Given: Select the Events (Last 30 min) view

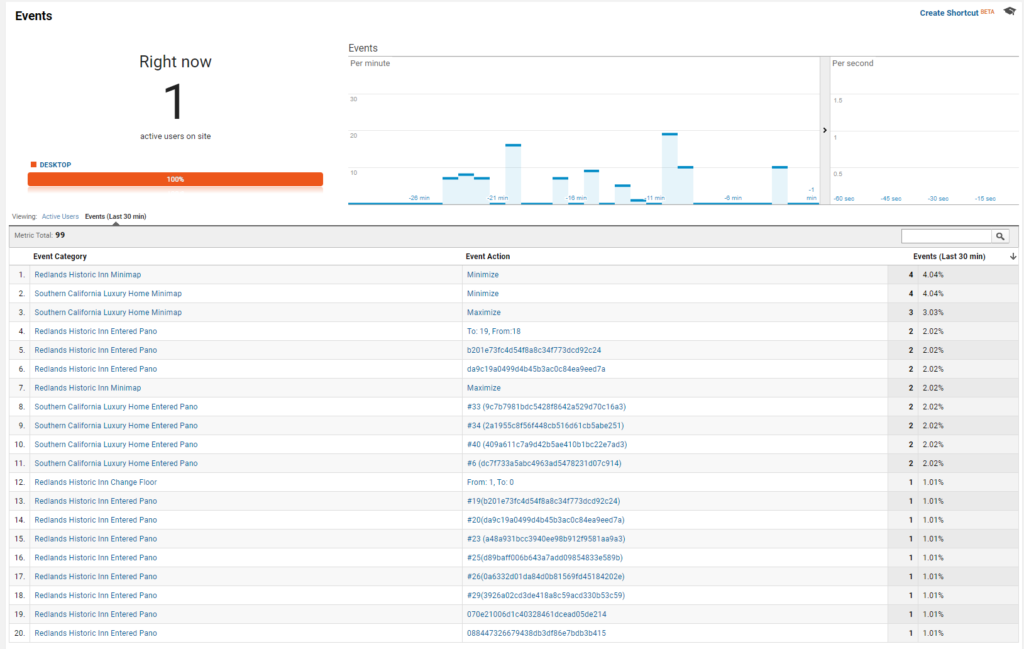Looking at the screenshot, I should coord(116,216).
